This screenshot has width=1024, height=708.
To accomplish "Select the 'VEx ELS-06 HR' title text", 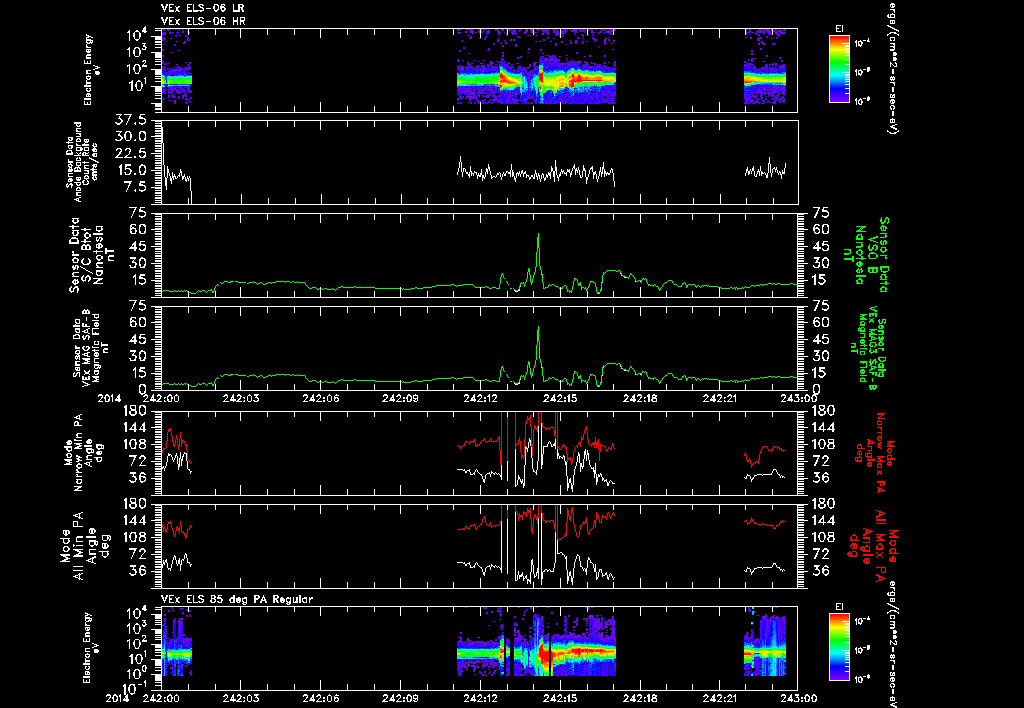I will pyautogui.click(x=203, y=22).
